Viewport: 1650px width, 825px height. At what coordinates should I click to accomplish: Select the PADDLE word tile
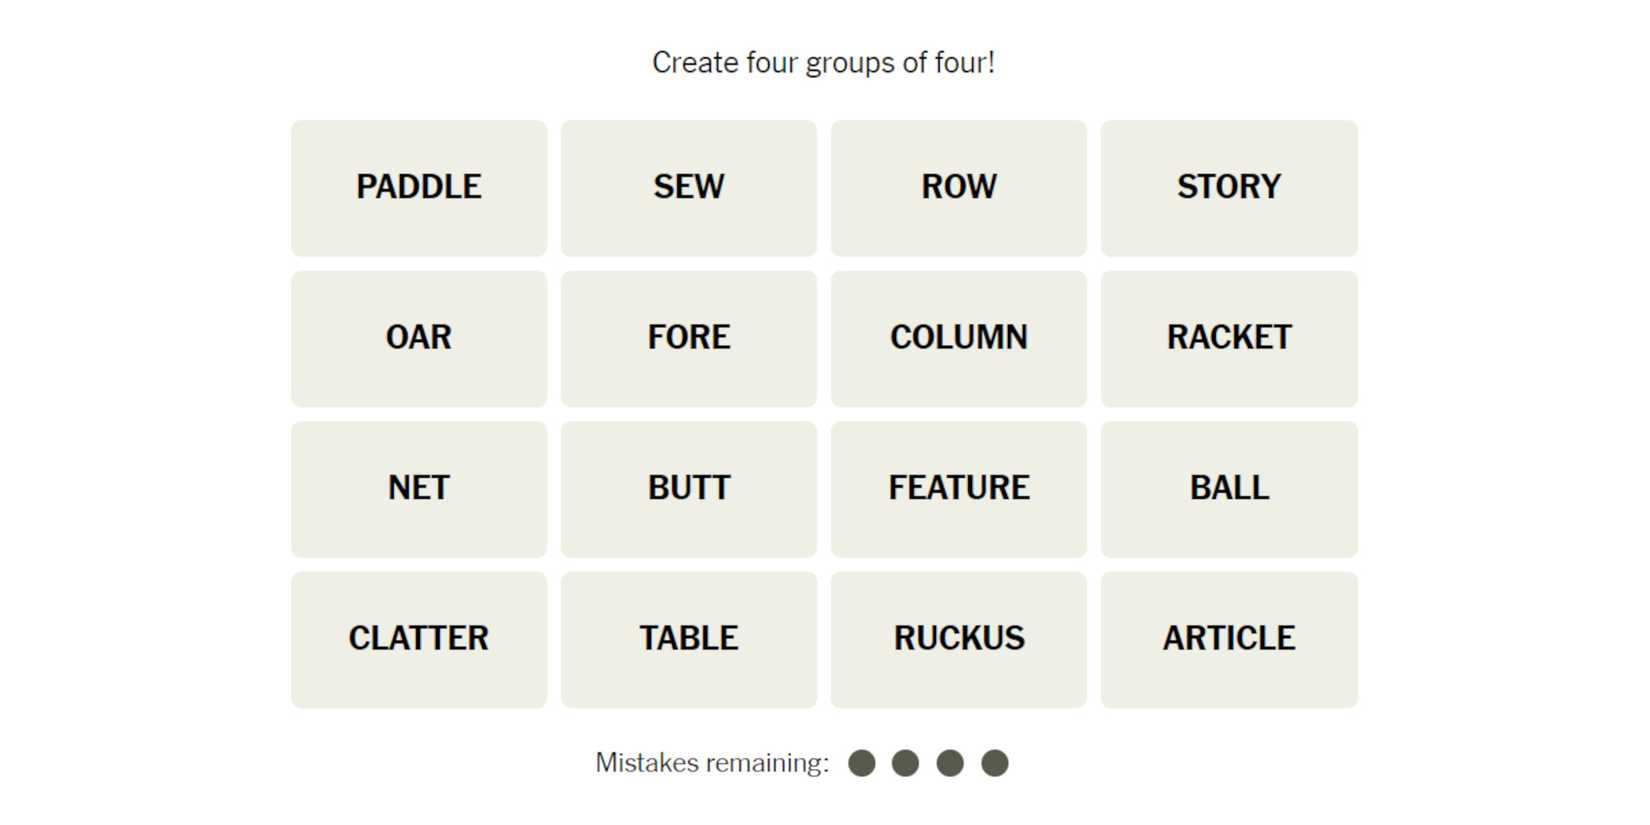pyautogui.click(x=419, y=188)
